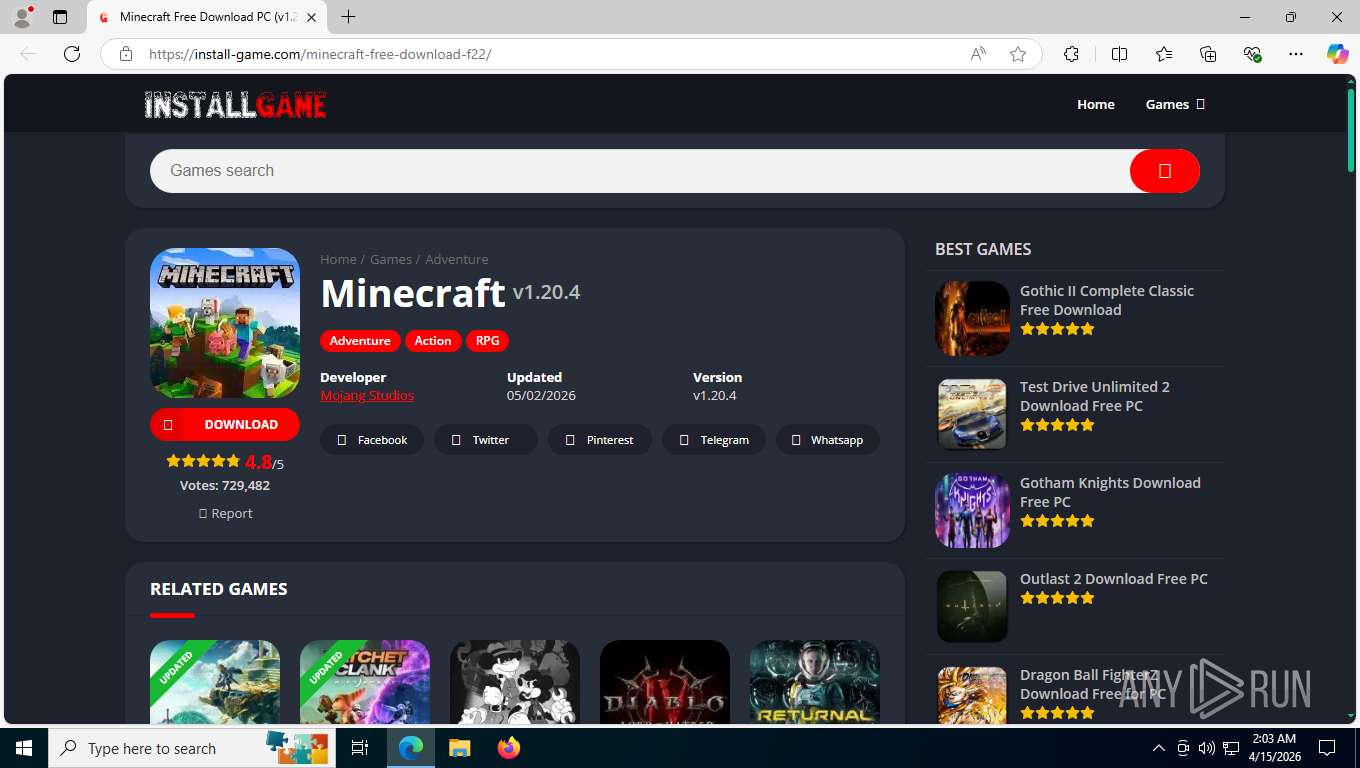
Task: Select the Action genre tag
Action: [433, 341]
